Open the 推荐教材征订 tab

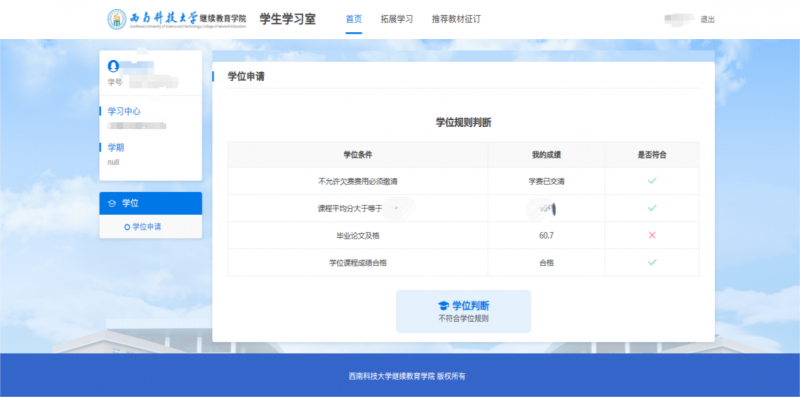click(x=456, y=19)
